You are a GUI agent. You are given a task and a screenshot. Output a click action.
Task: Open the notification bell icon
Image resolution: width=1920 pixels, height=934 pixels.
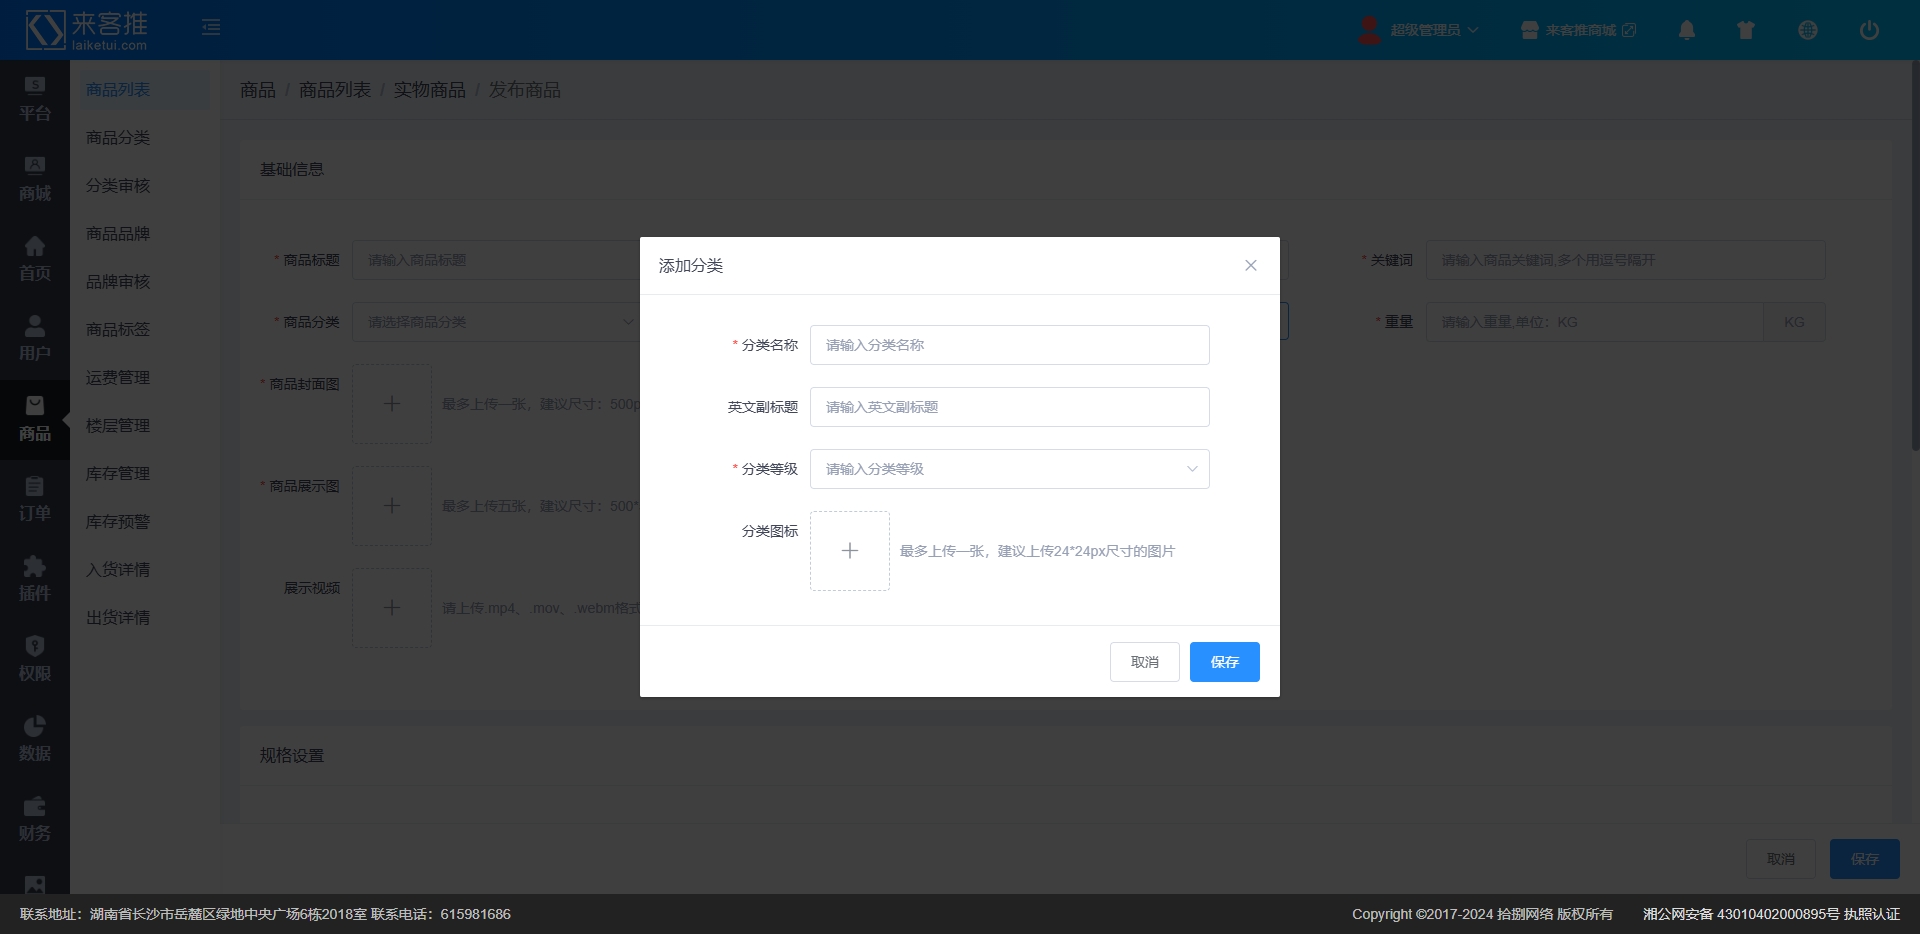pyautogui.click(x=1686, y=30)
